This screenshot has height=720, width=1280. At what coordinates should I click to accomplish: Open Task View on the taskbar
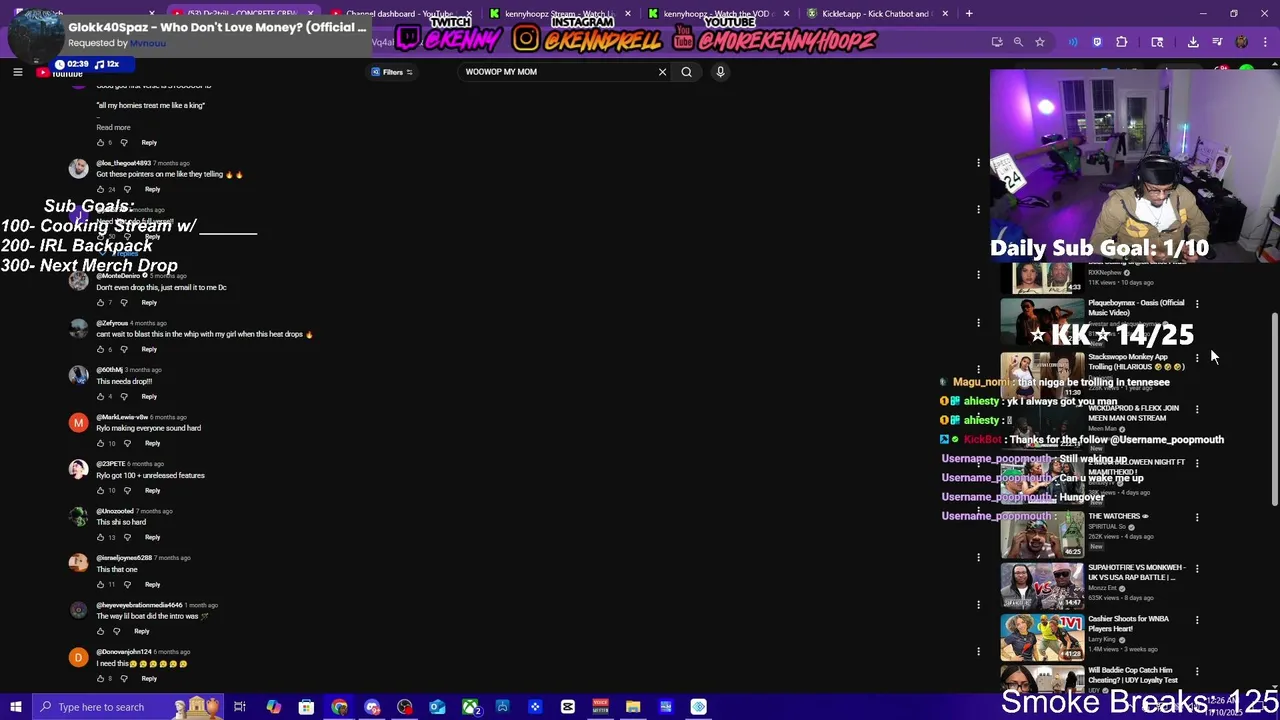pyautogui.click(x=240, y=707)
